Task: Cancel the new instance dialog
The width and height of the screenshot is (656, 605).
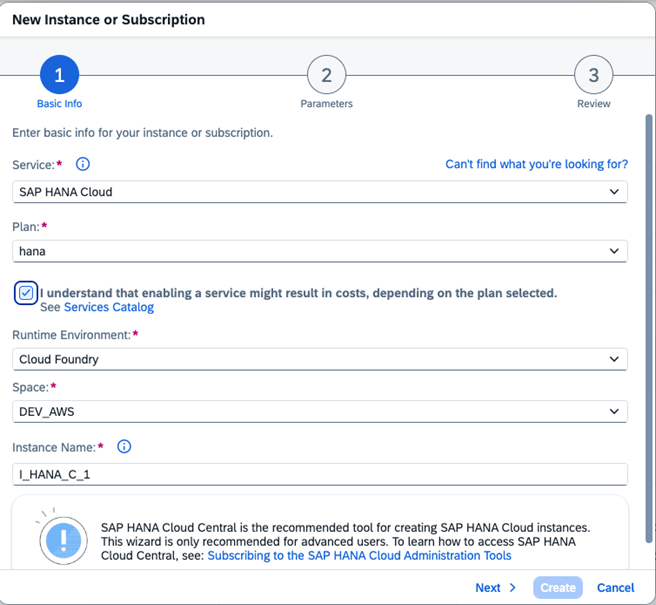Action: coord(616,588)
